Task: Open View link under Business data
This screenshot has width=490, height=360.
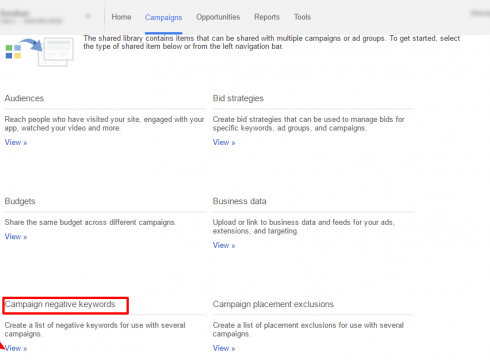Action: click(224, 245)
